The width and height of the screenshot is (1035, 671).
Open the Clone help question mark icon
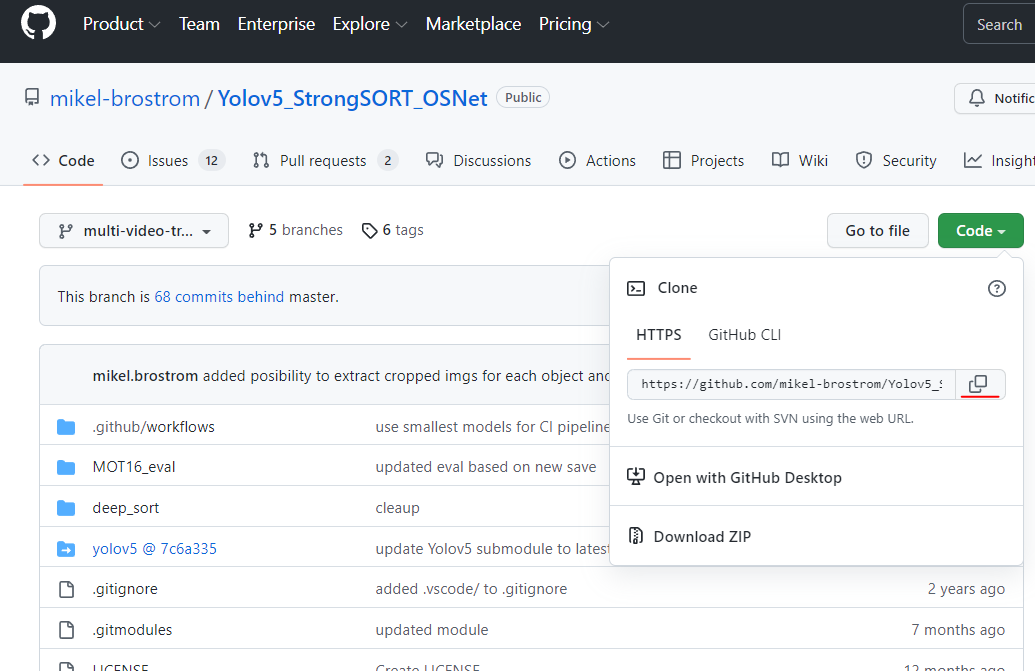[996, 288]
